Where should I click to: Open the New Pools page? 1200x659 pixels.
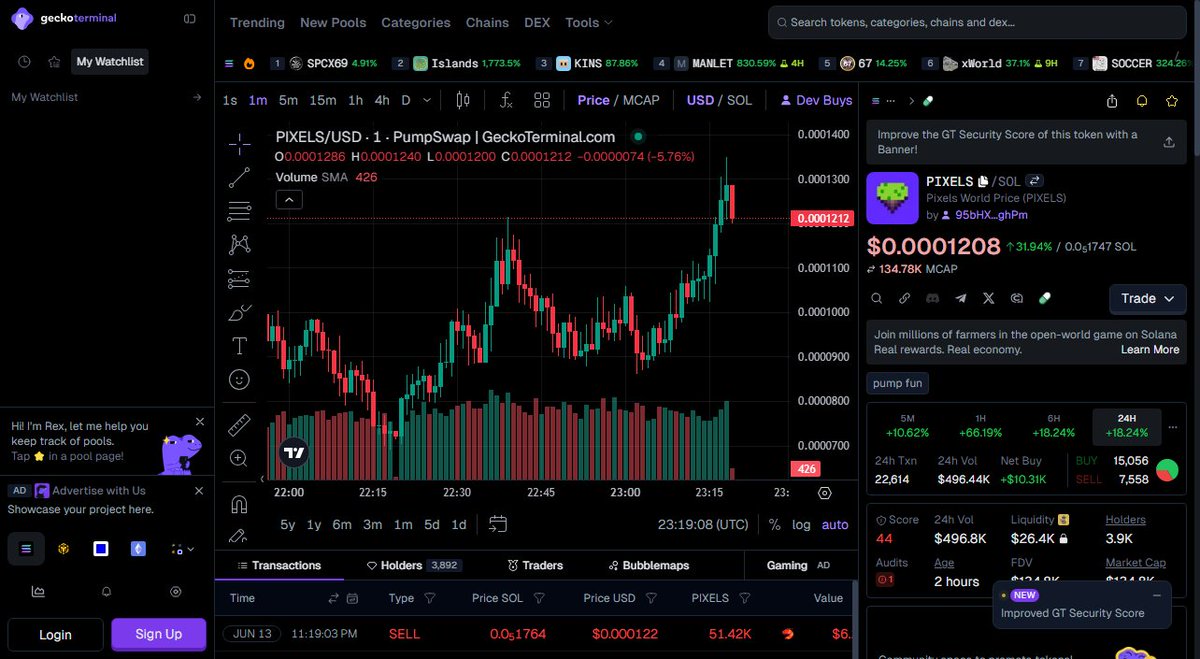[333, 22]
